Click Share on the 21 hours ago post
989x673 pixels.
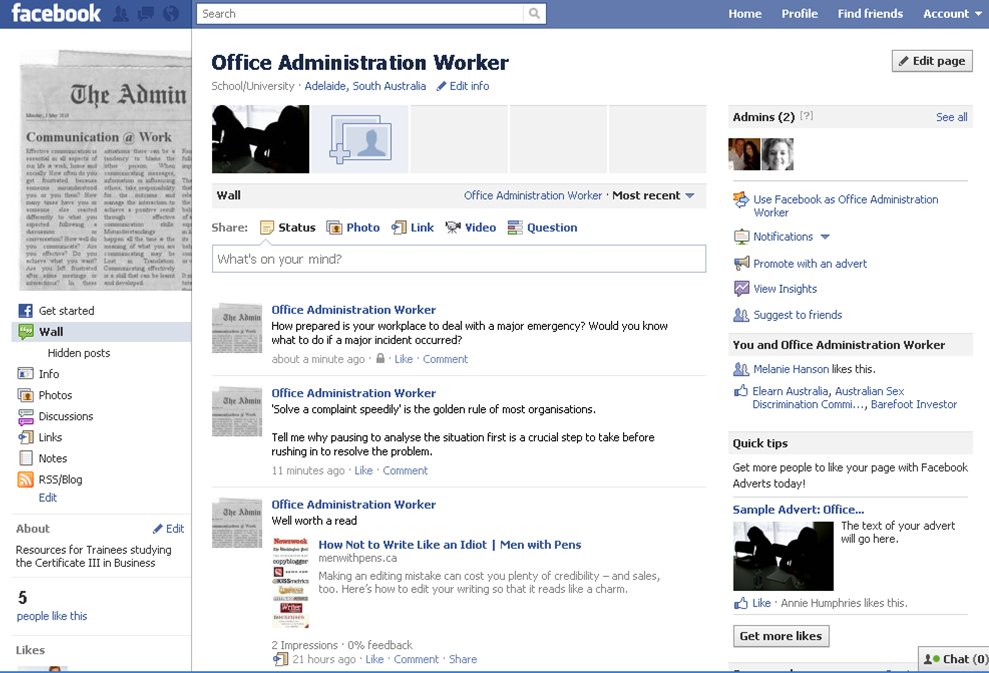[x=462, y=659]
